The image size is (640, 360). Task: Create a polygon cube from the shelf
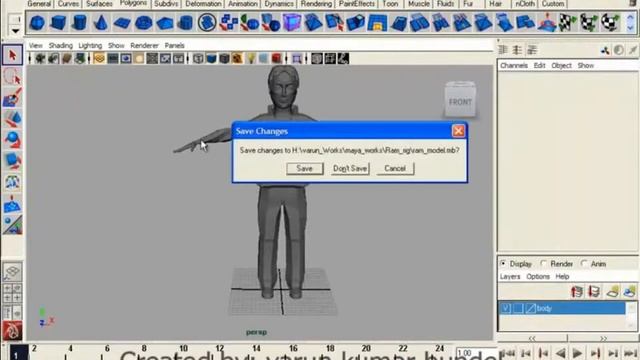point(58,23)
